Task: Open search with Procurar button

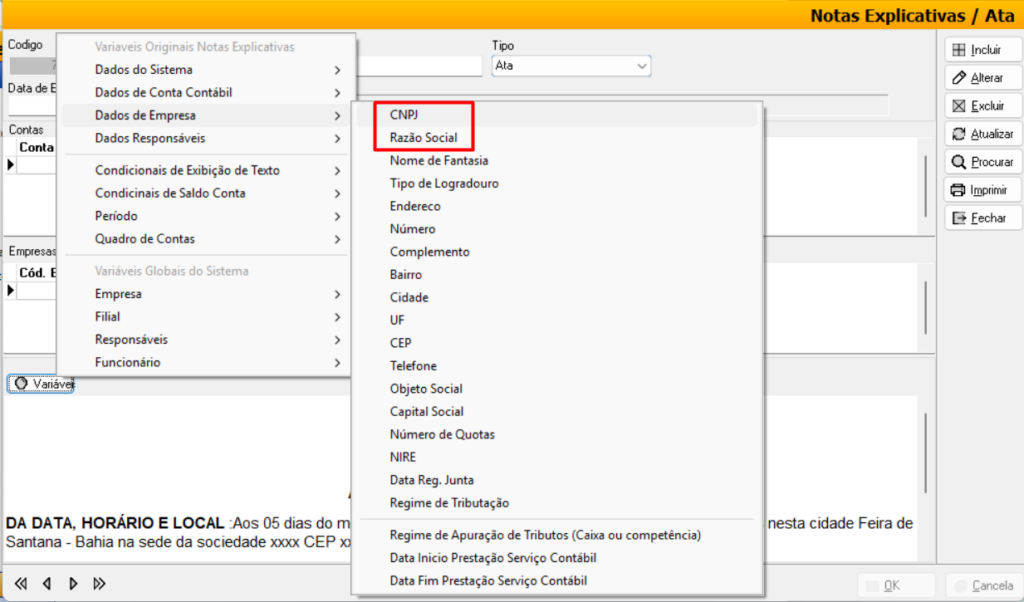Action: tap(980, 162)
